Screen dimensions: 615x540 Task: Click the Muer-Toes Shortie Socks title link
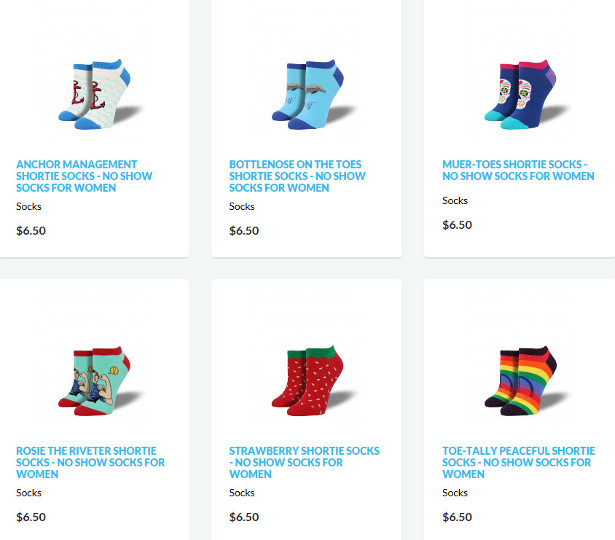tap(518, 170)
